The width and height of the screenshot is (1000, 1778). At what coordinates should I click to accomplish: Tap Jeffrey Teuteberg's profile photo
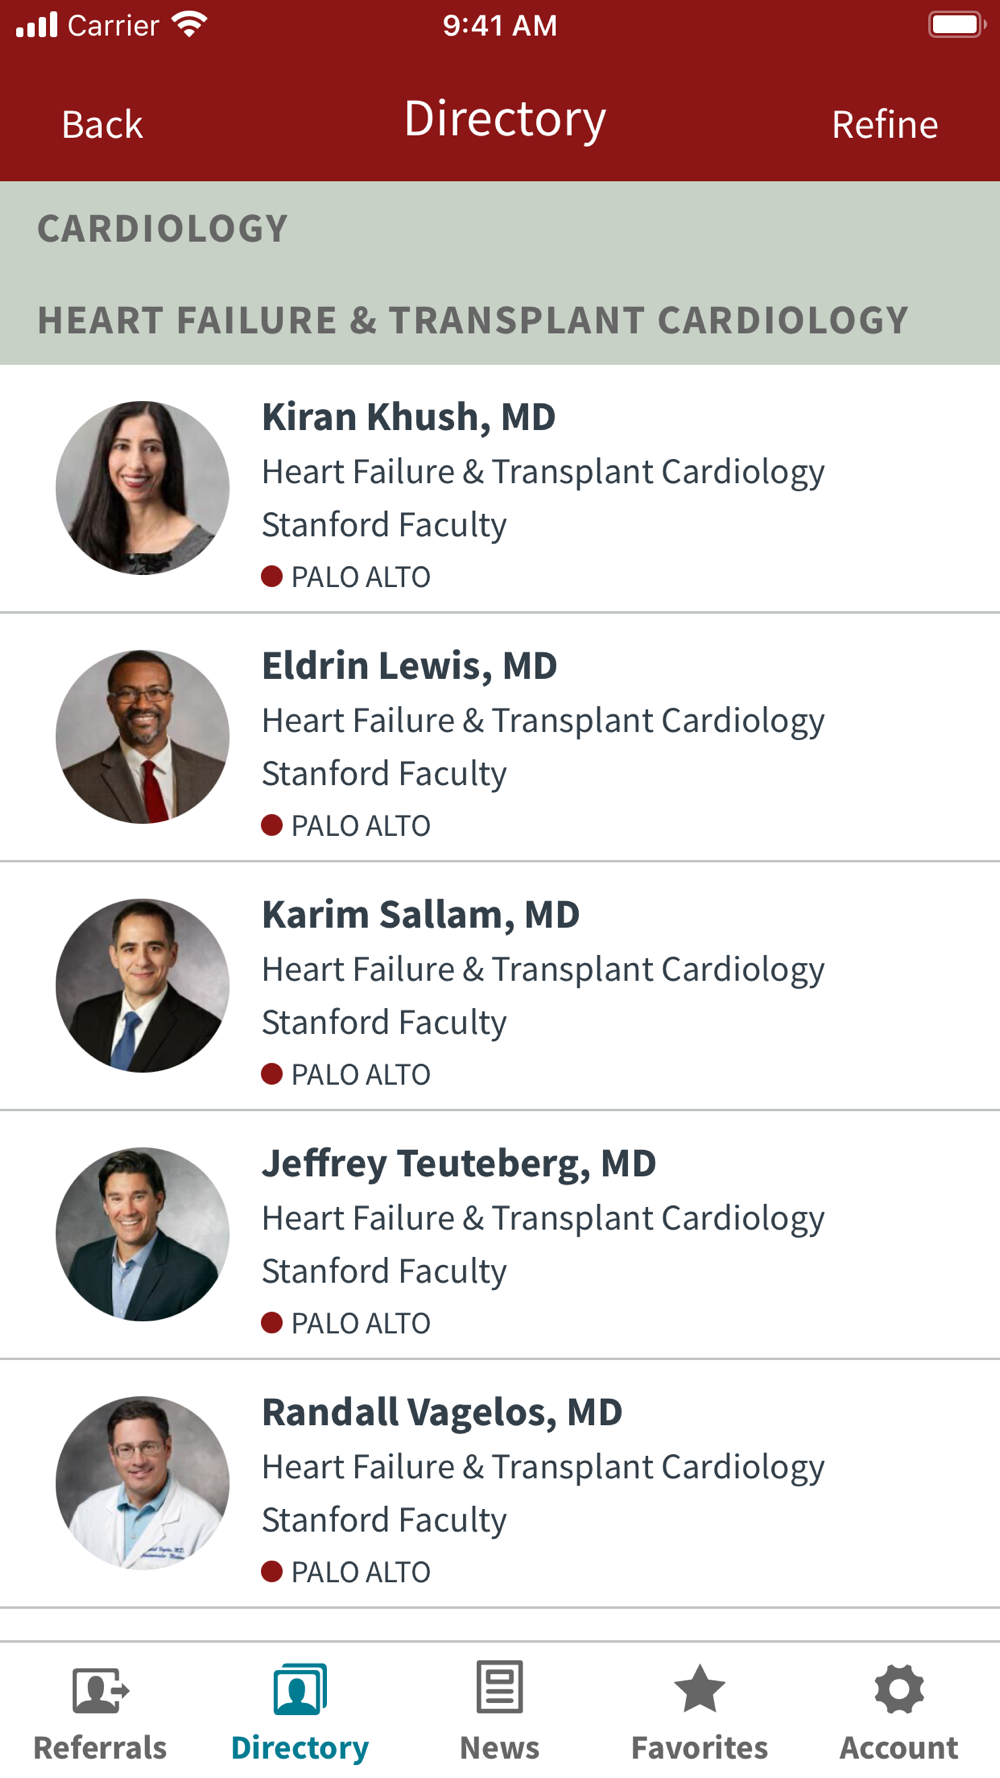[x=143, y=1234]
